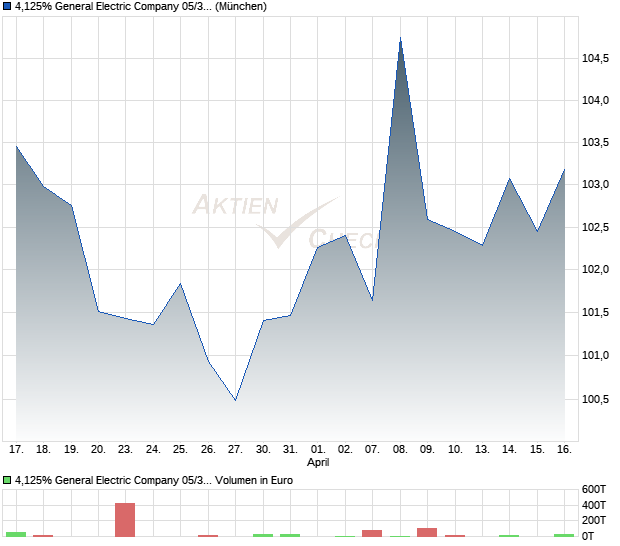The width and height of the screenshot is (620, 546).
Task: Click the volume title 'Volumen in Euro'
Action: 254,480
